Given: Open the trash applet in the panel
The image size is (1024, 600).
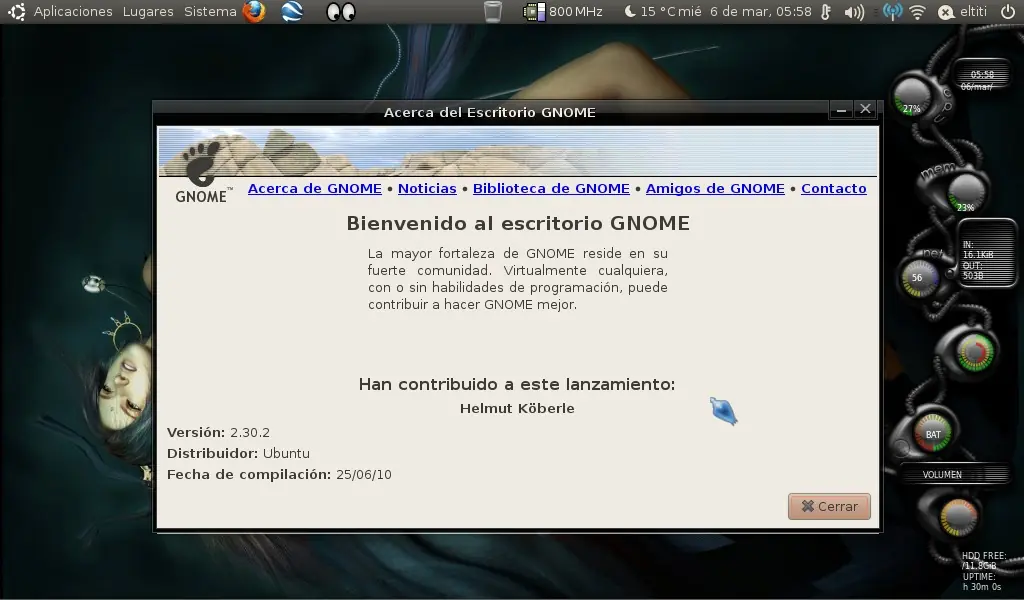Looking at the screenshot, I should tap(493, 12).
